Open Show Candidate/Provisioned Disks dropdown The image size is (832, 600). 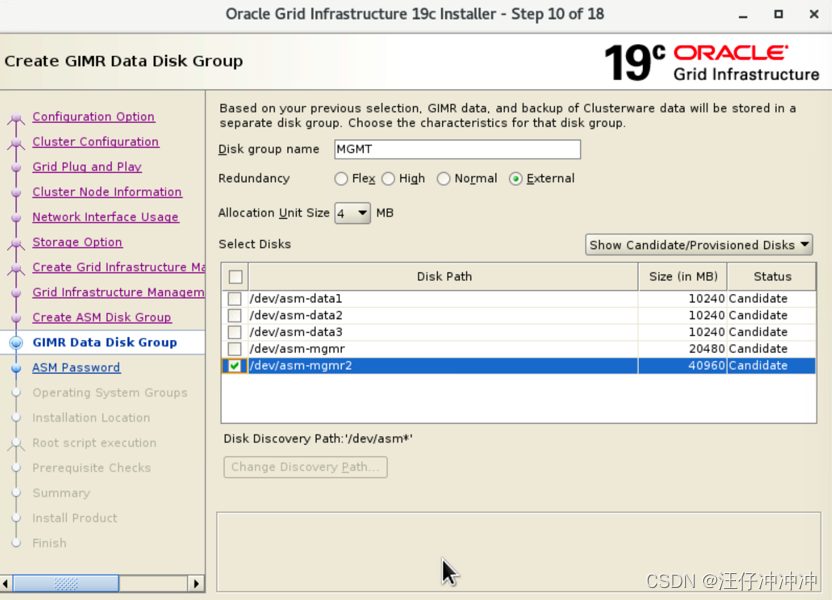699,245
